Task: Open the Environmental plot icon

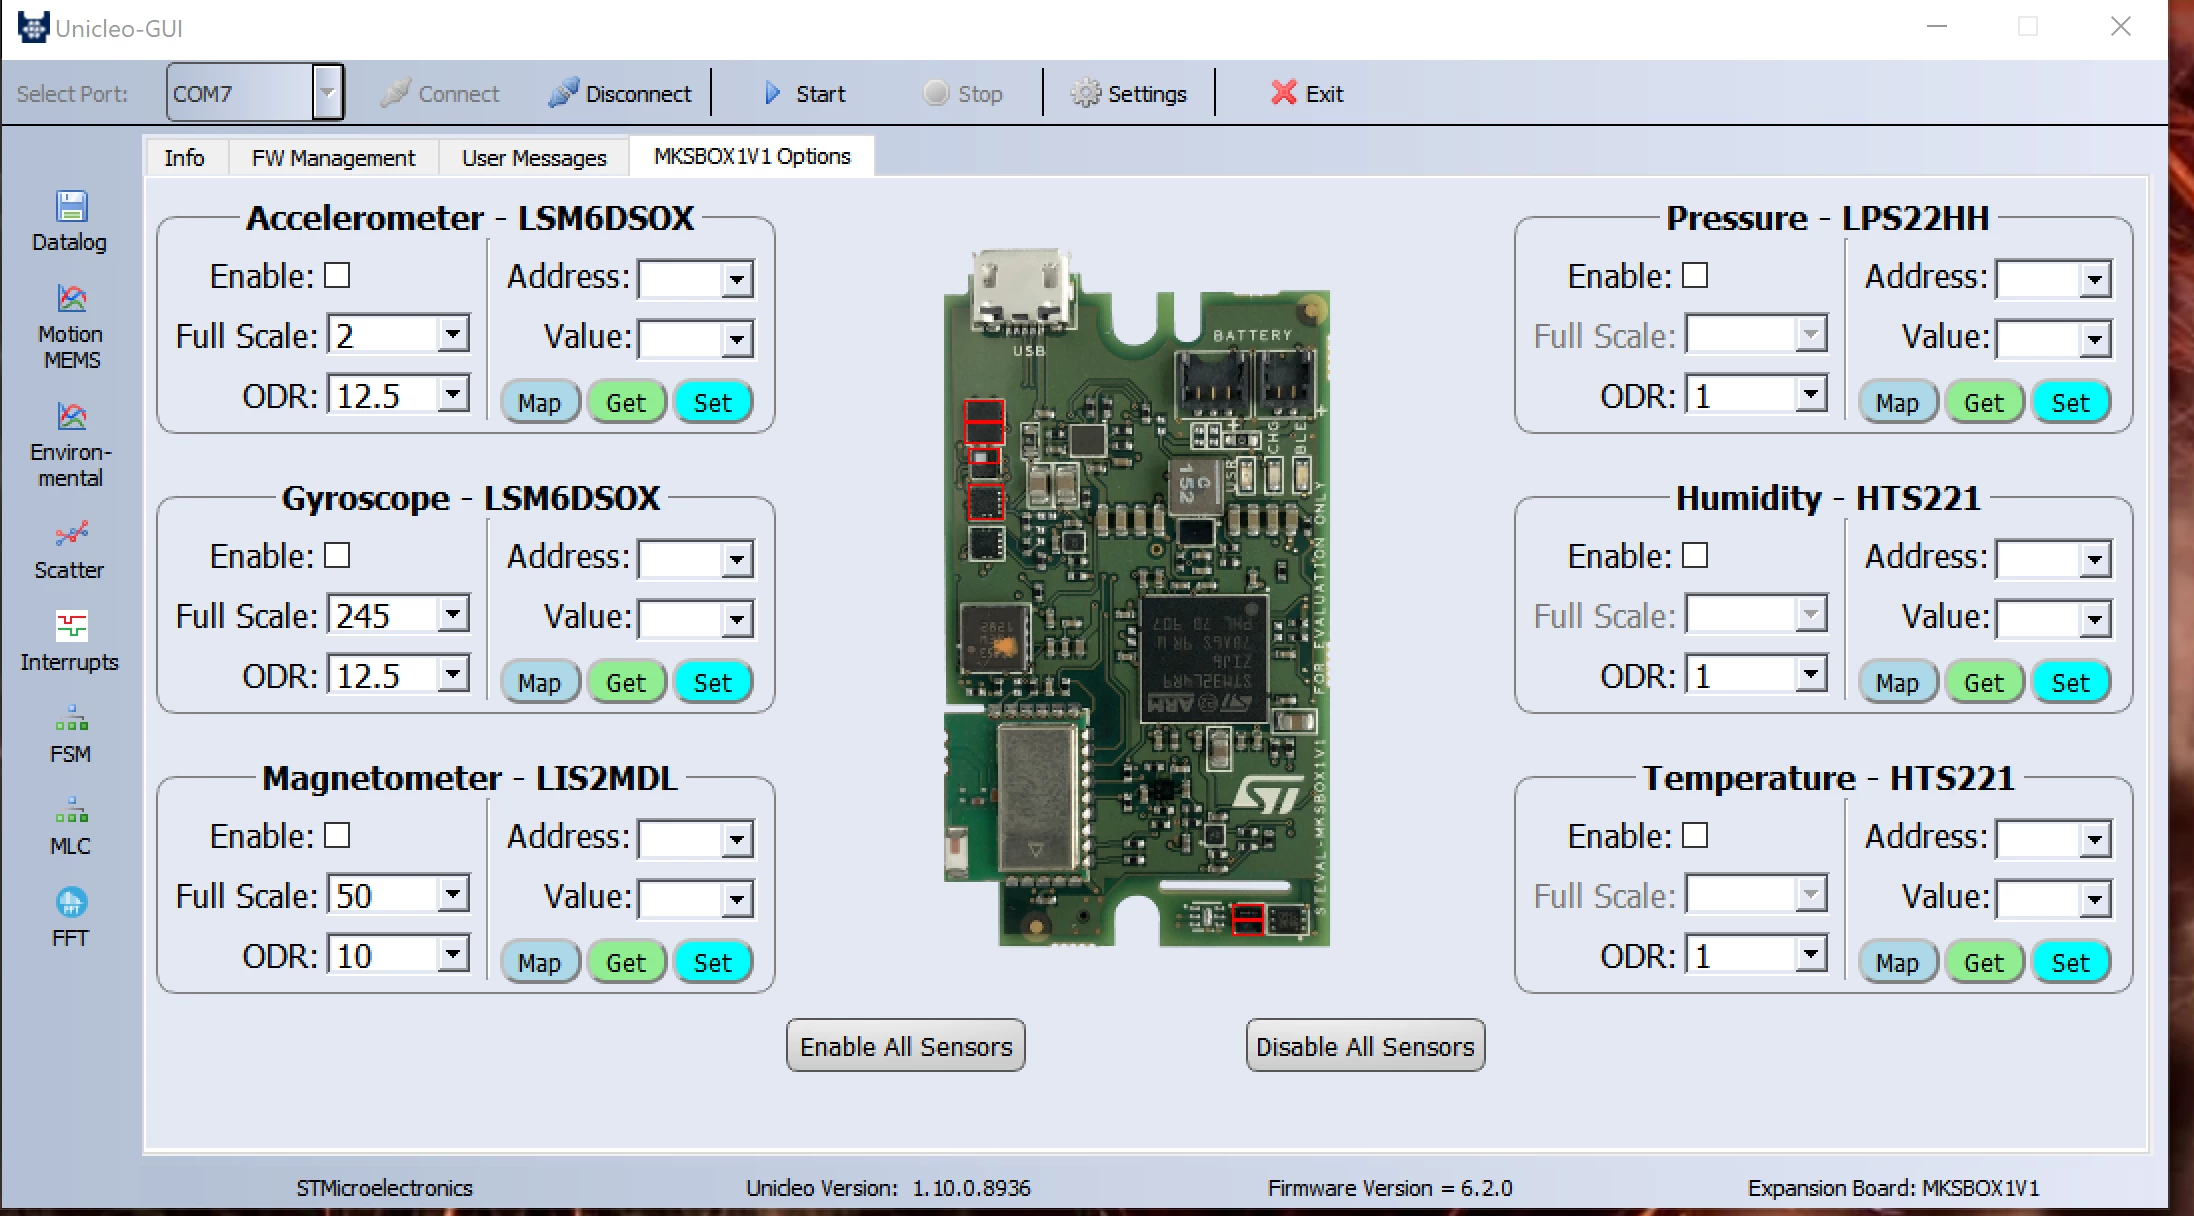Action: point(71,416)
